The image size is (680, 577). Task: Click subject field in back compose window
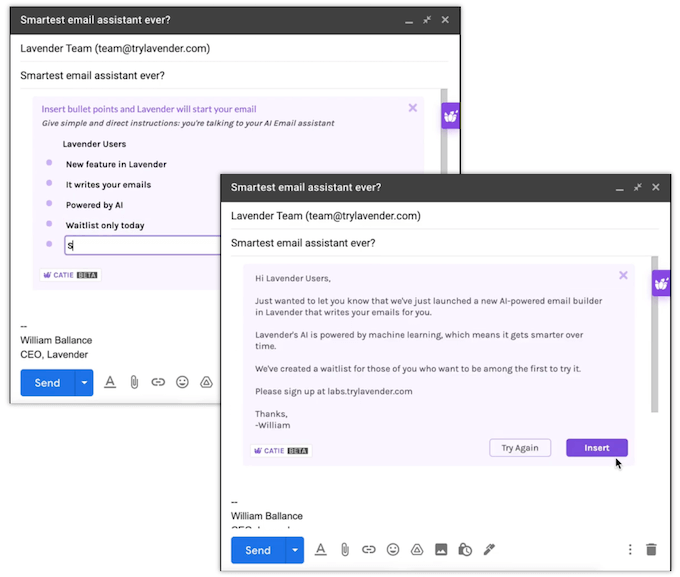pos(234,75)
